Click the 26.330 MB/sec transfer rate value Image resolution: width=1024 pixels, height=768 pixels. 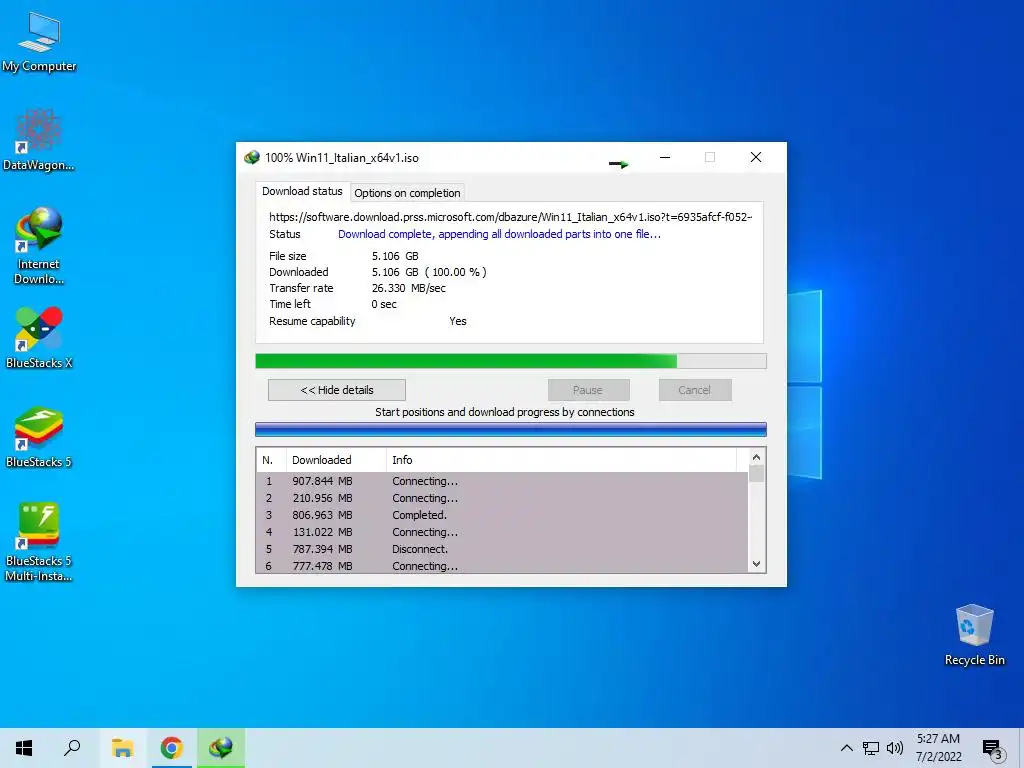(409, 288)
